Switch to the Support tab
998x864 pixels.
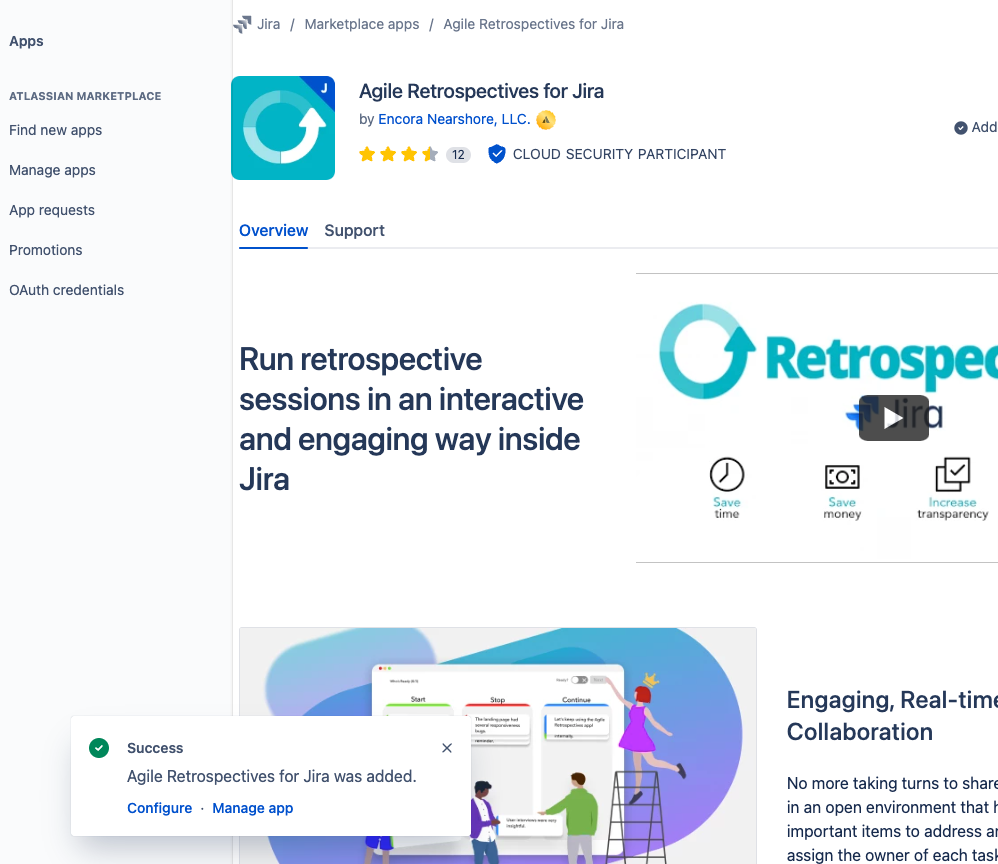click(355, 230)
